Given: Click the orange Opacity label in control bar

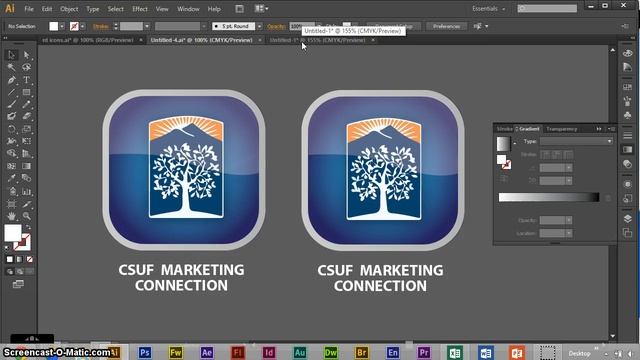Looking at the screenshot, I should tap(276, 26).
